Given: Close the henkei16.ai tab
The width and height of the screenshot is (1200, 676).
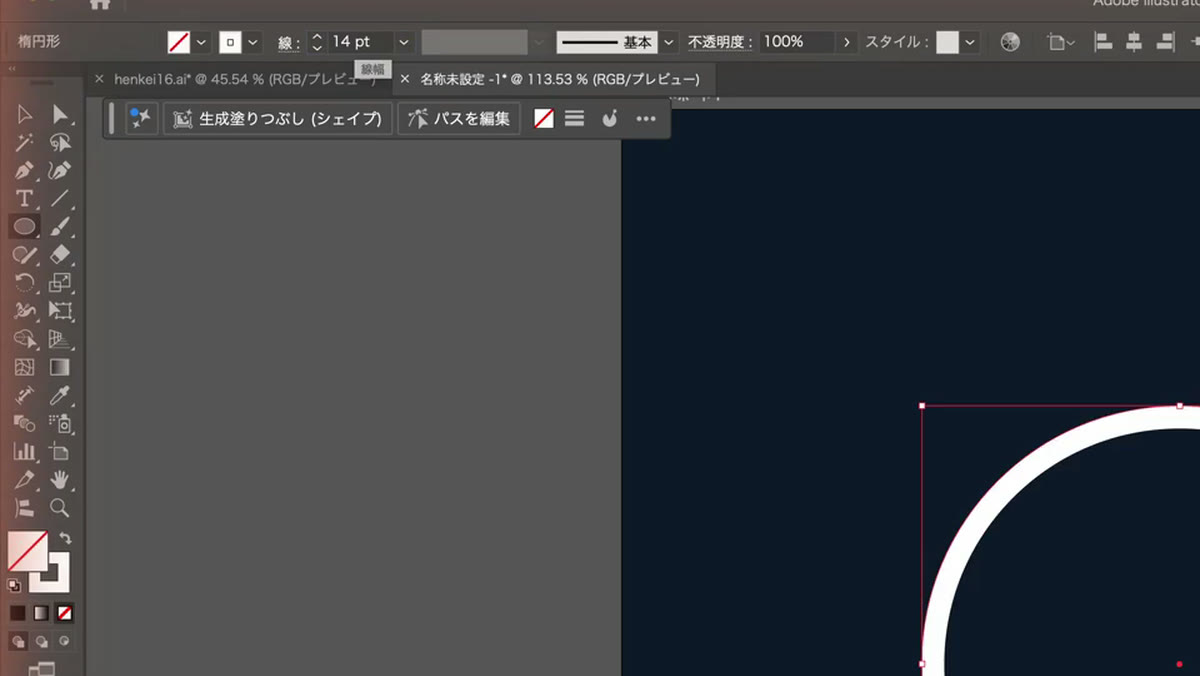Looking at the screenshot, I should coord(99,79).
